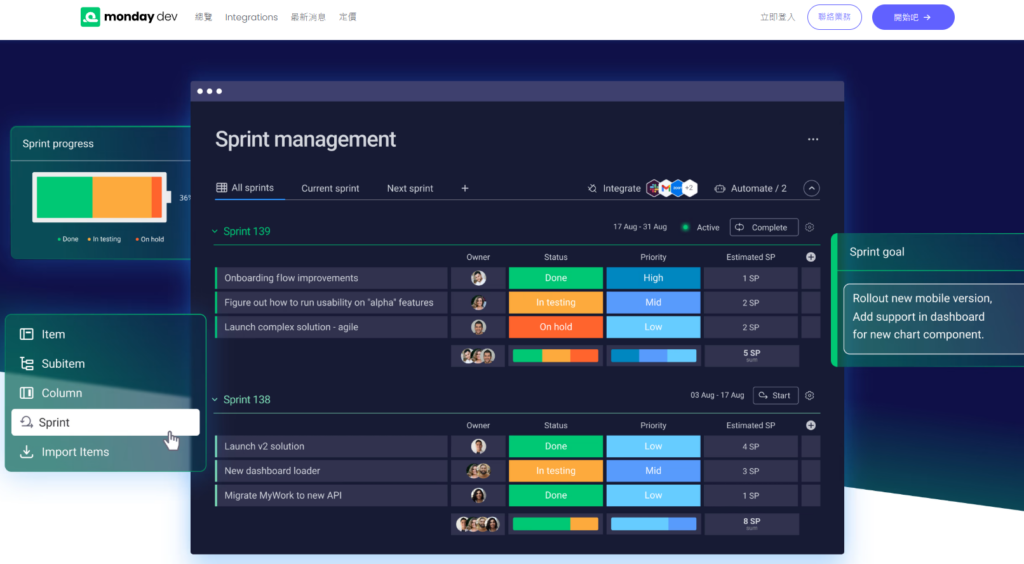The image size is (1024, 564).
Task: Open Sprint 139 settings gear icon
Action: (x=810, y=227)
